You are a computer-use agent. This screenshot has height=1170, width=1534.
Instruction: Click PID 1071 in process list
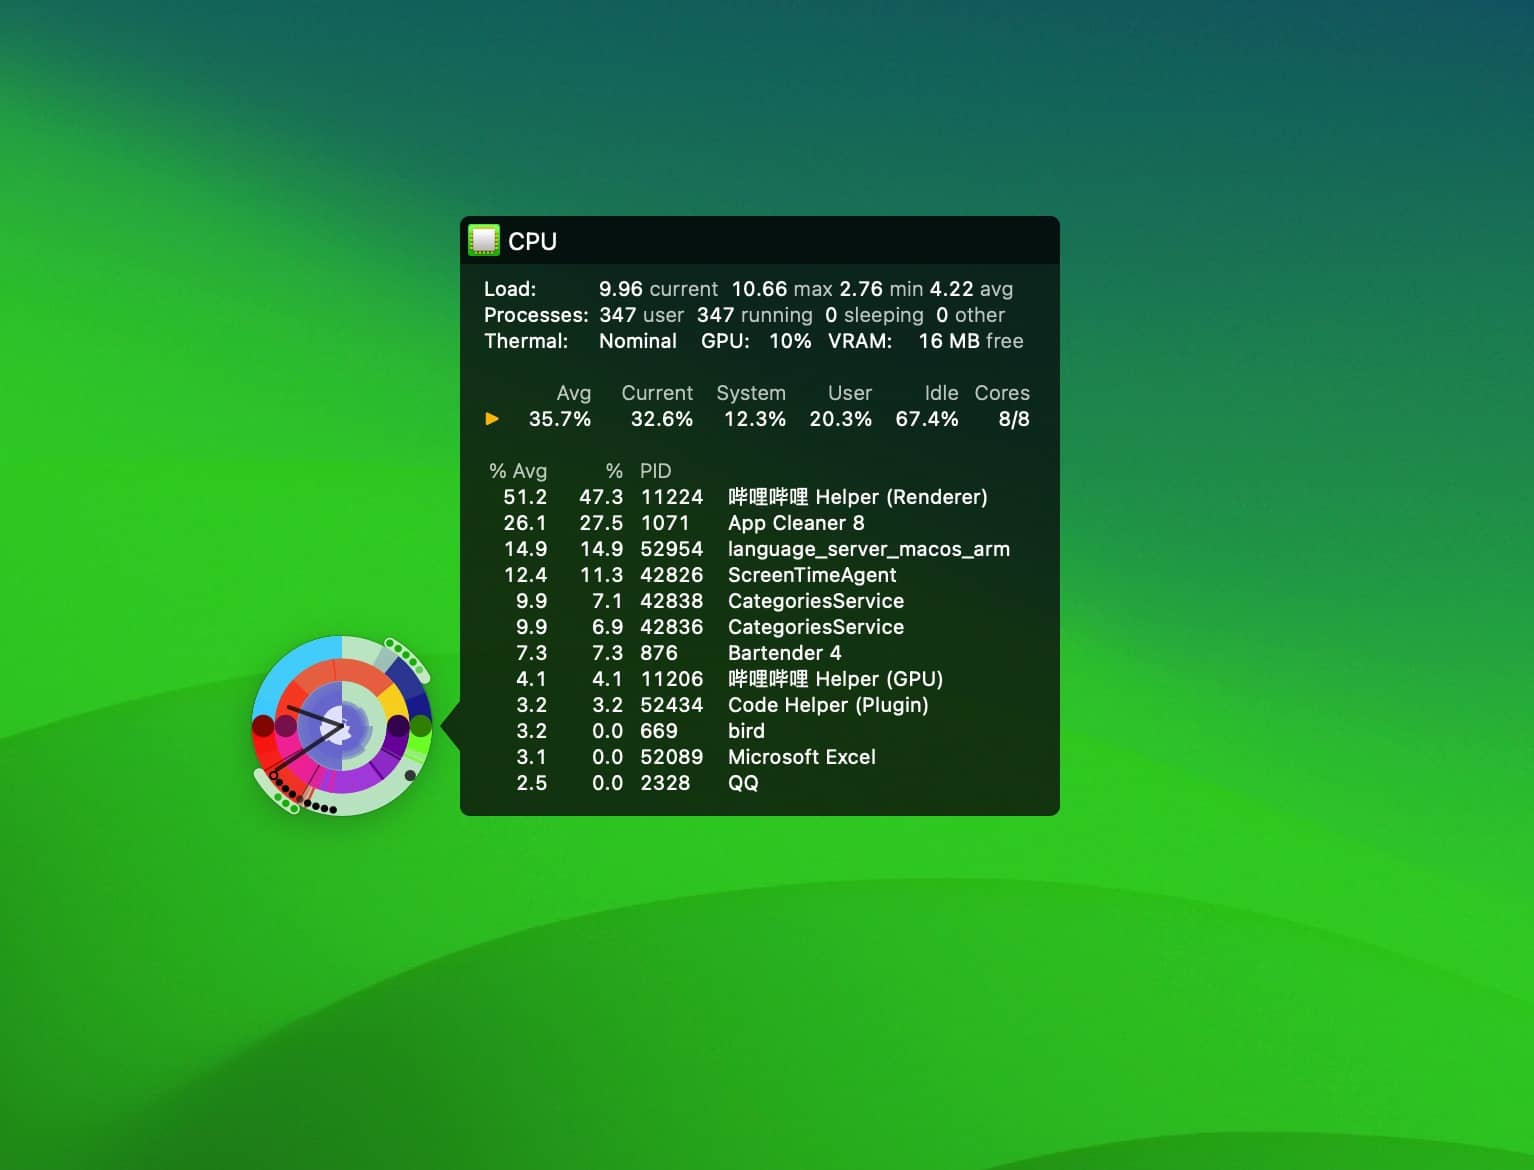(665, 523)
